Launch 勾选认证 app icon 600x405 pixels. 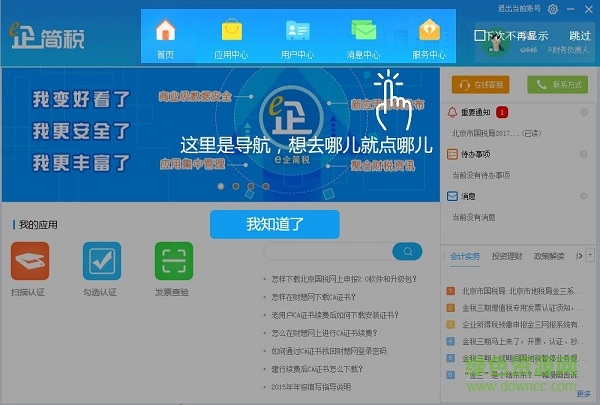(102, 261)
